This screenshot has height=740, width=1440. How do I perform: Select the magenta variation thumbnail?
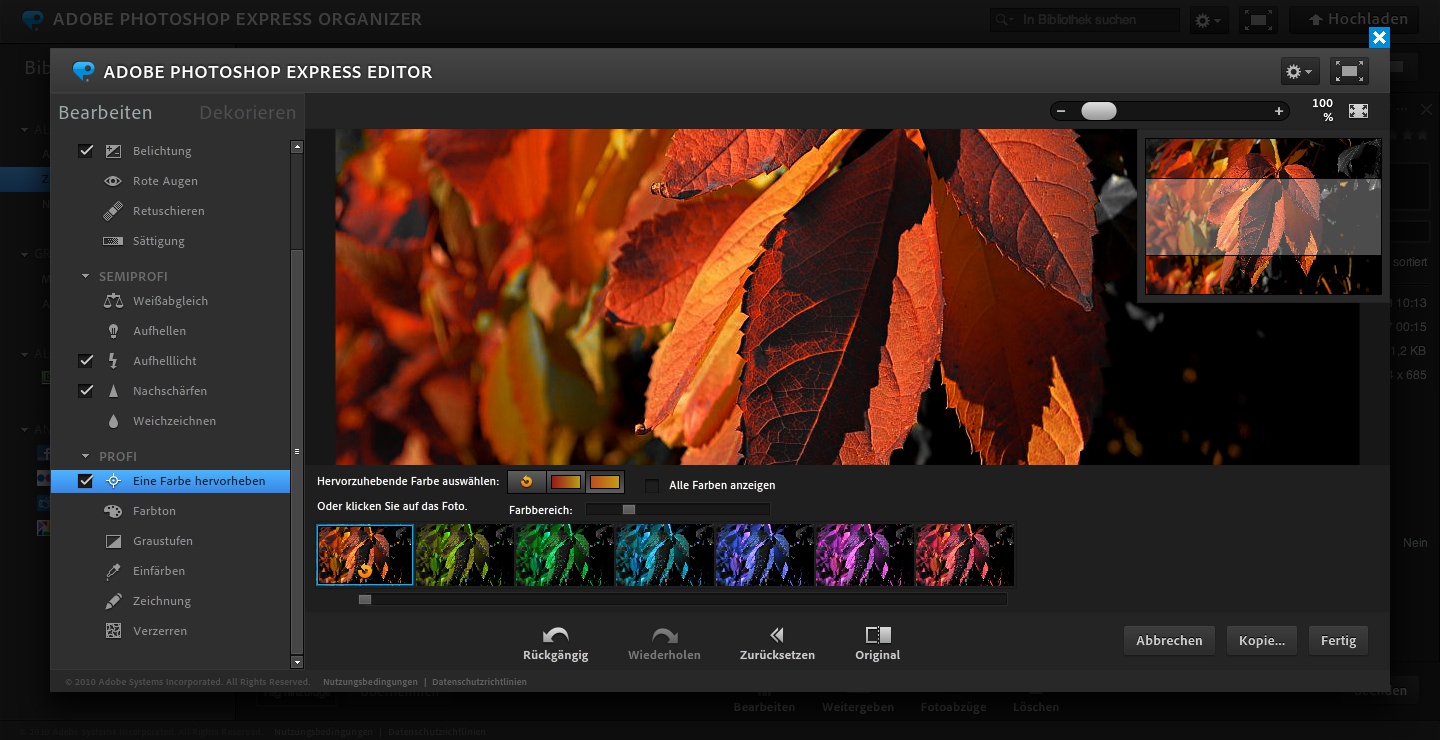coord(865,555)
